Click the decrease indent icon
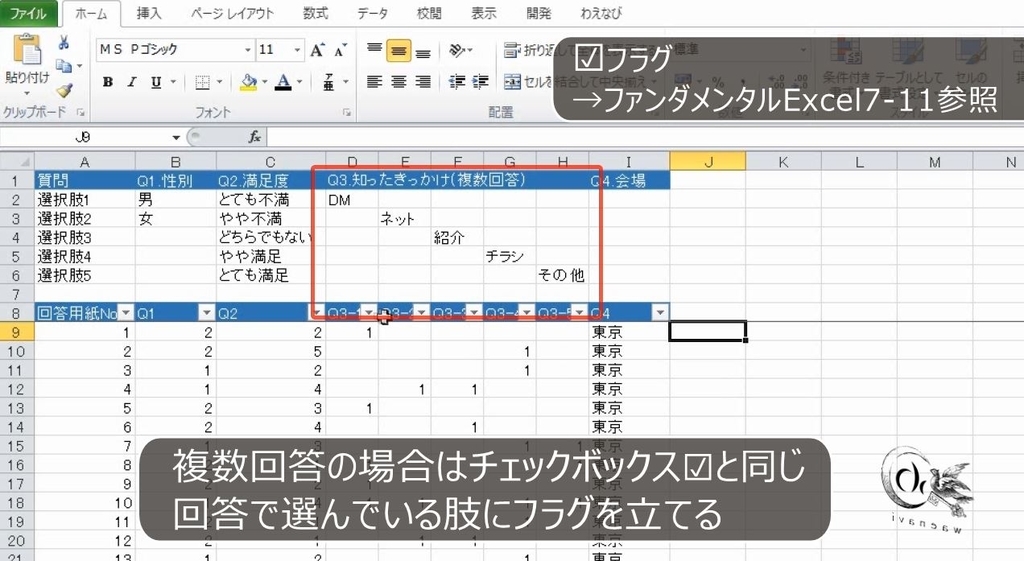 click(457, 82)
